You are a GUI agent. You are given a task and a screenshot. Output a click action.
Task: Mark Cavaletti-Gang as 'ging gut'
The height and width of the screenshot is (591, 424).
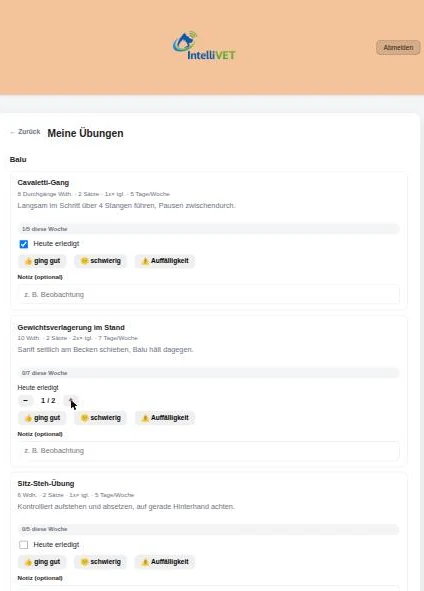[x=42, y=261]
